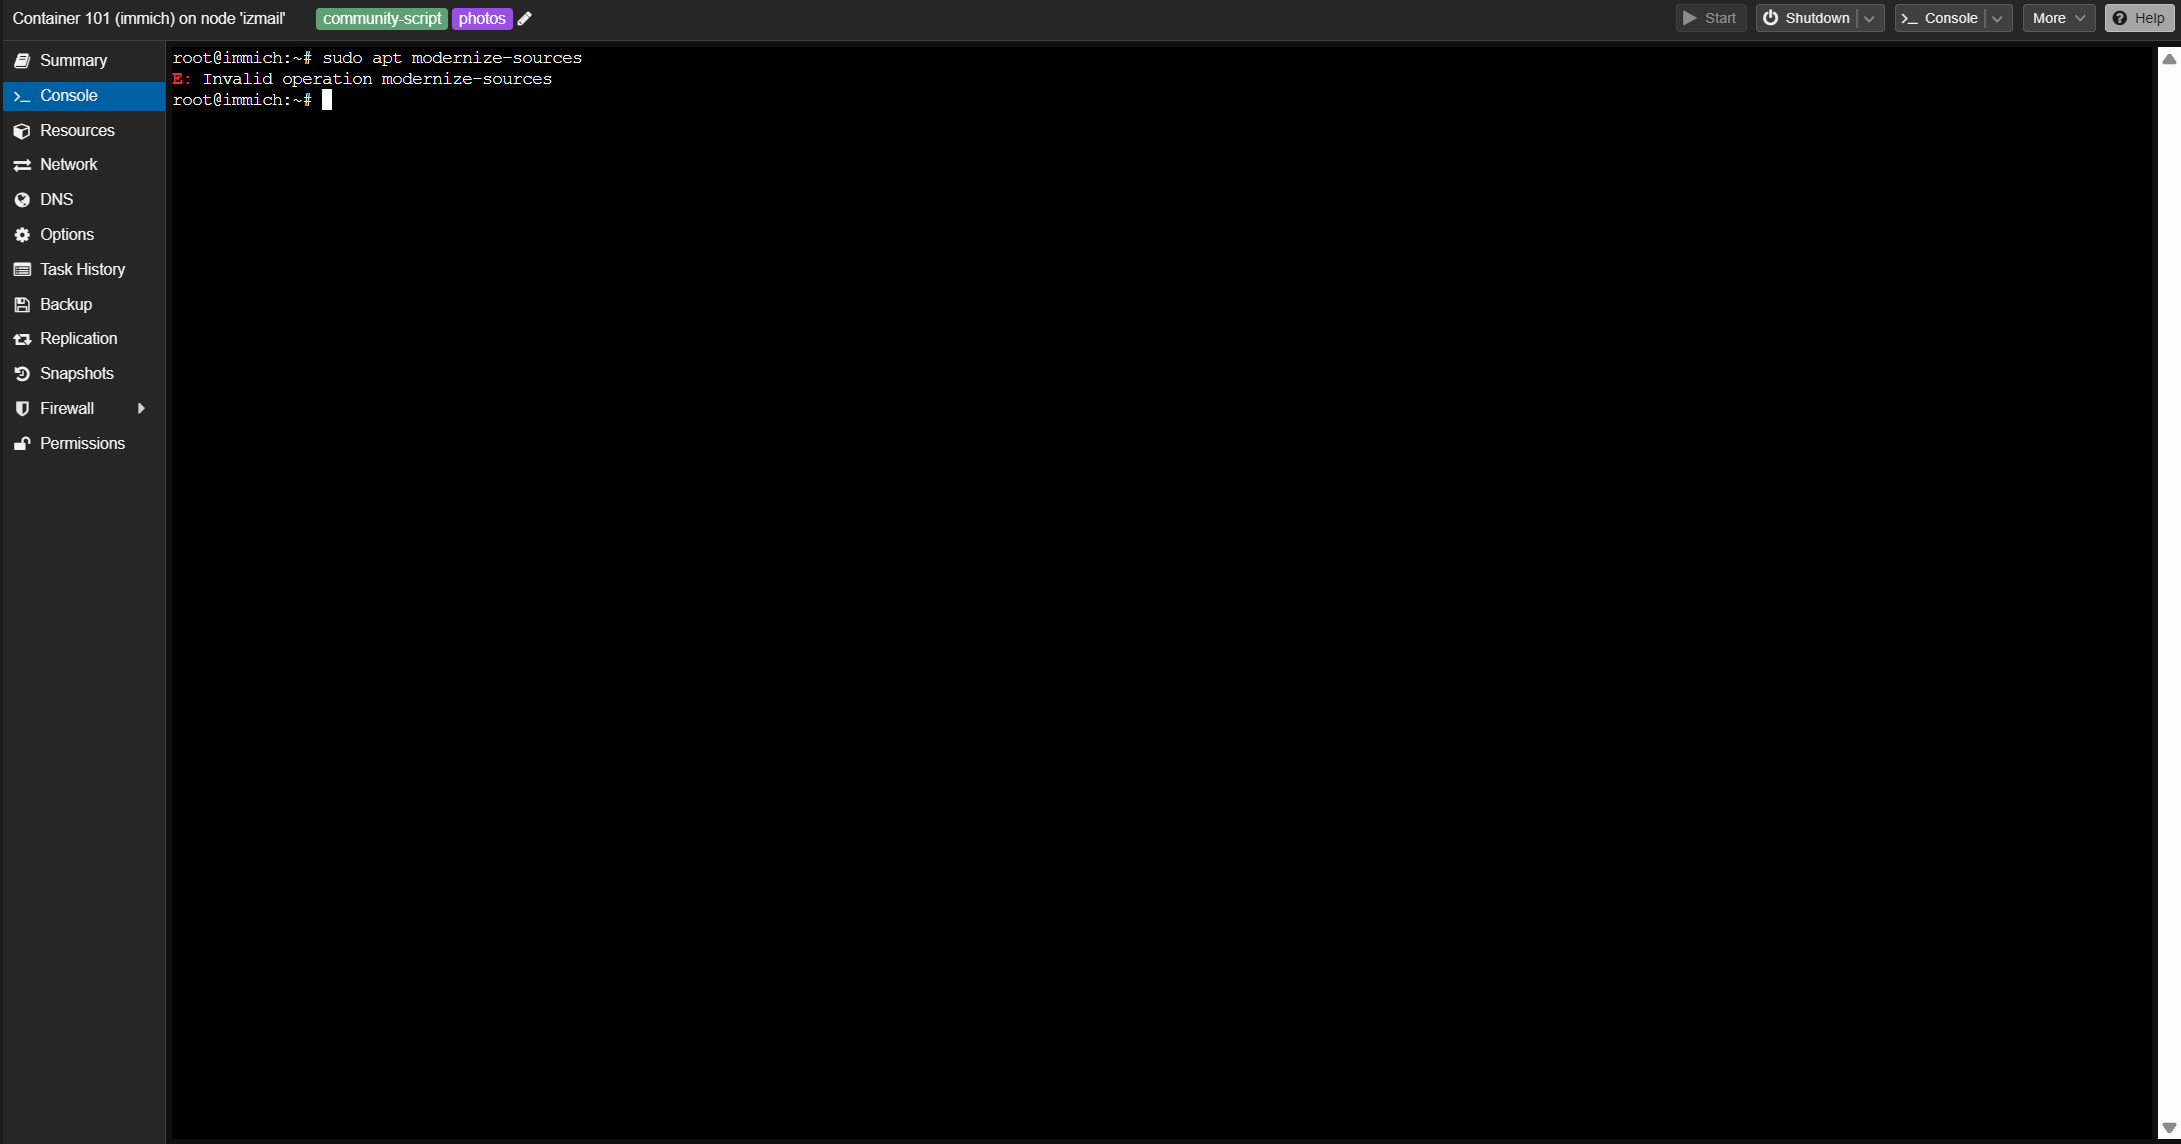
Task: Click the terminal scrollbar down arrow
Action: 2168,1128
